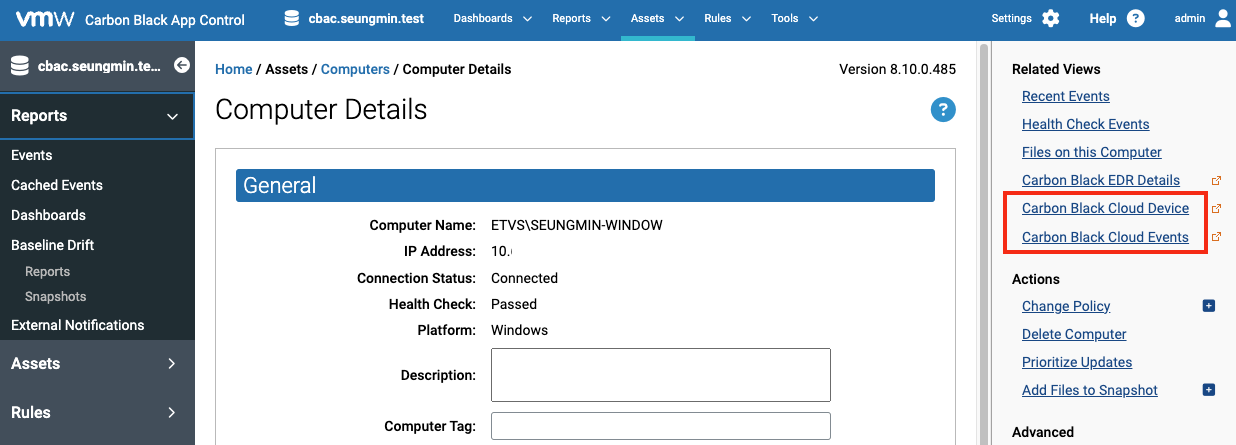Select Events in the sidebar
The width and height of the screenshot is (1236, 445).
click(x=31, y=155)
